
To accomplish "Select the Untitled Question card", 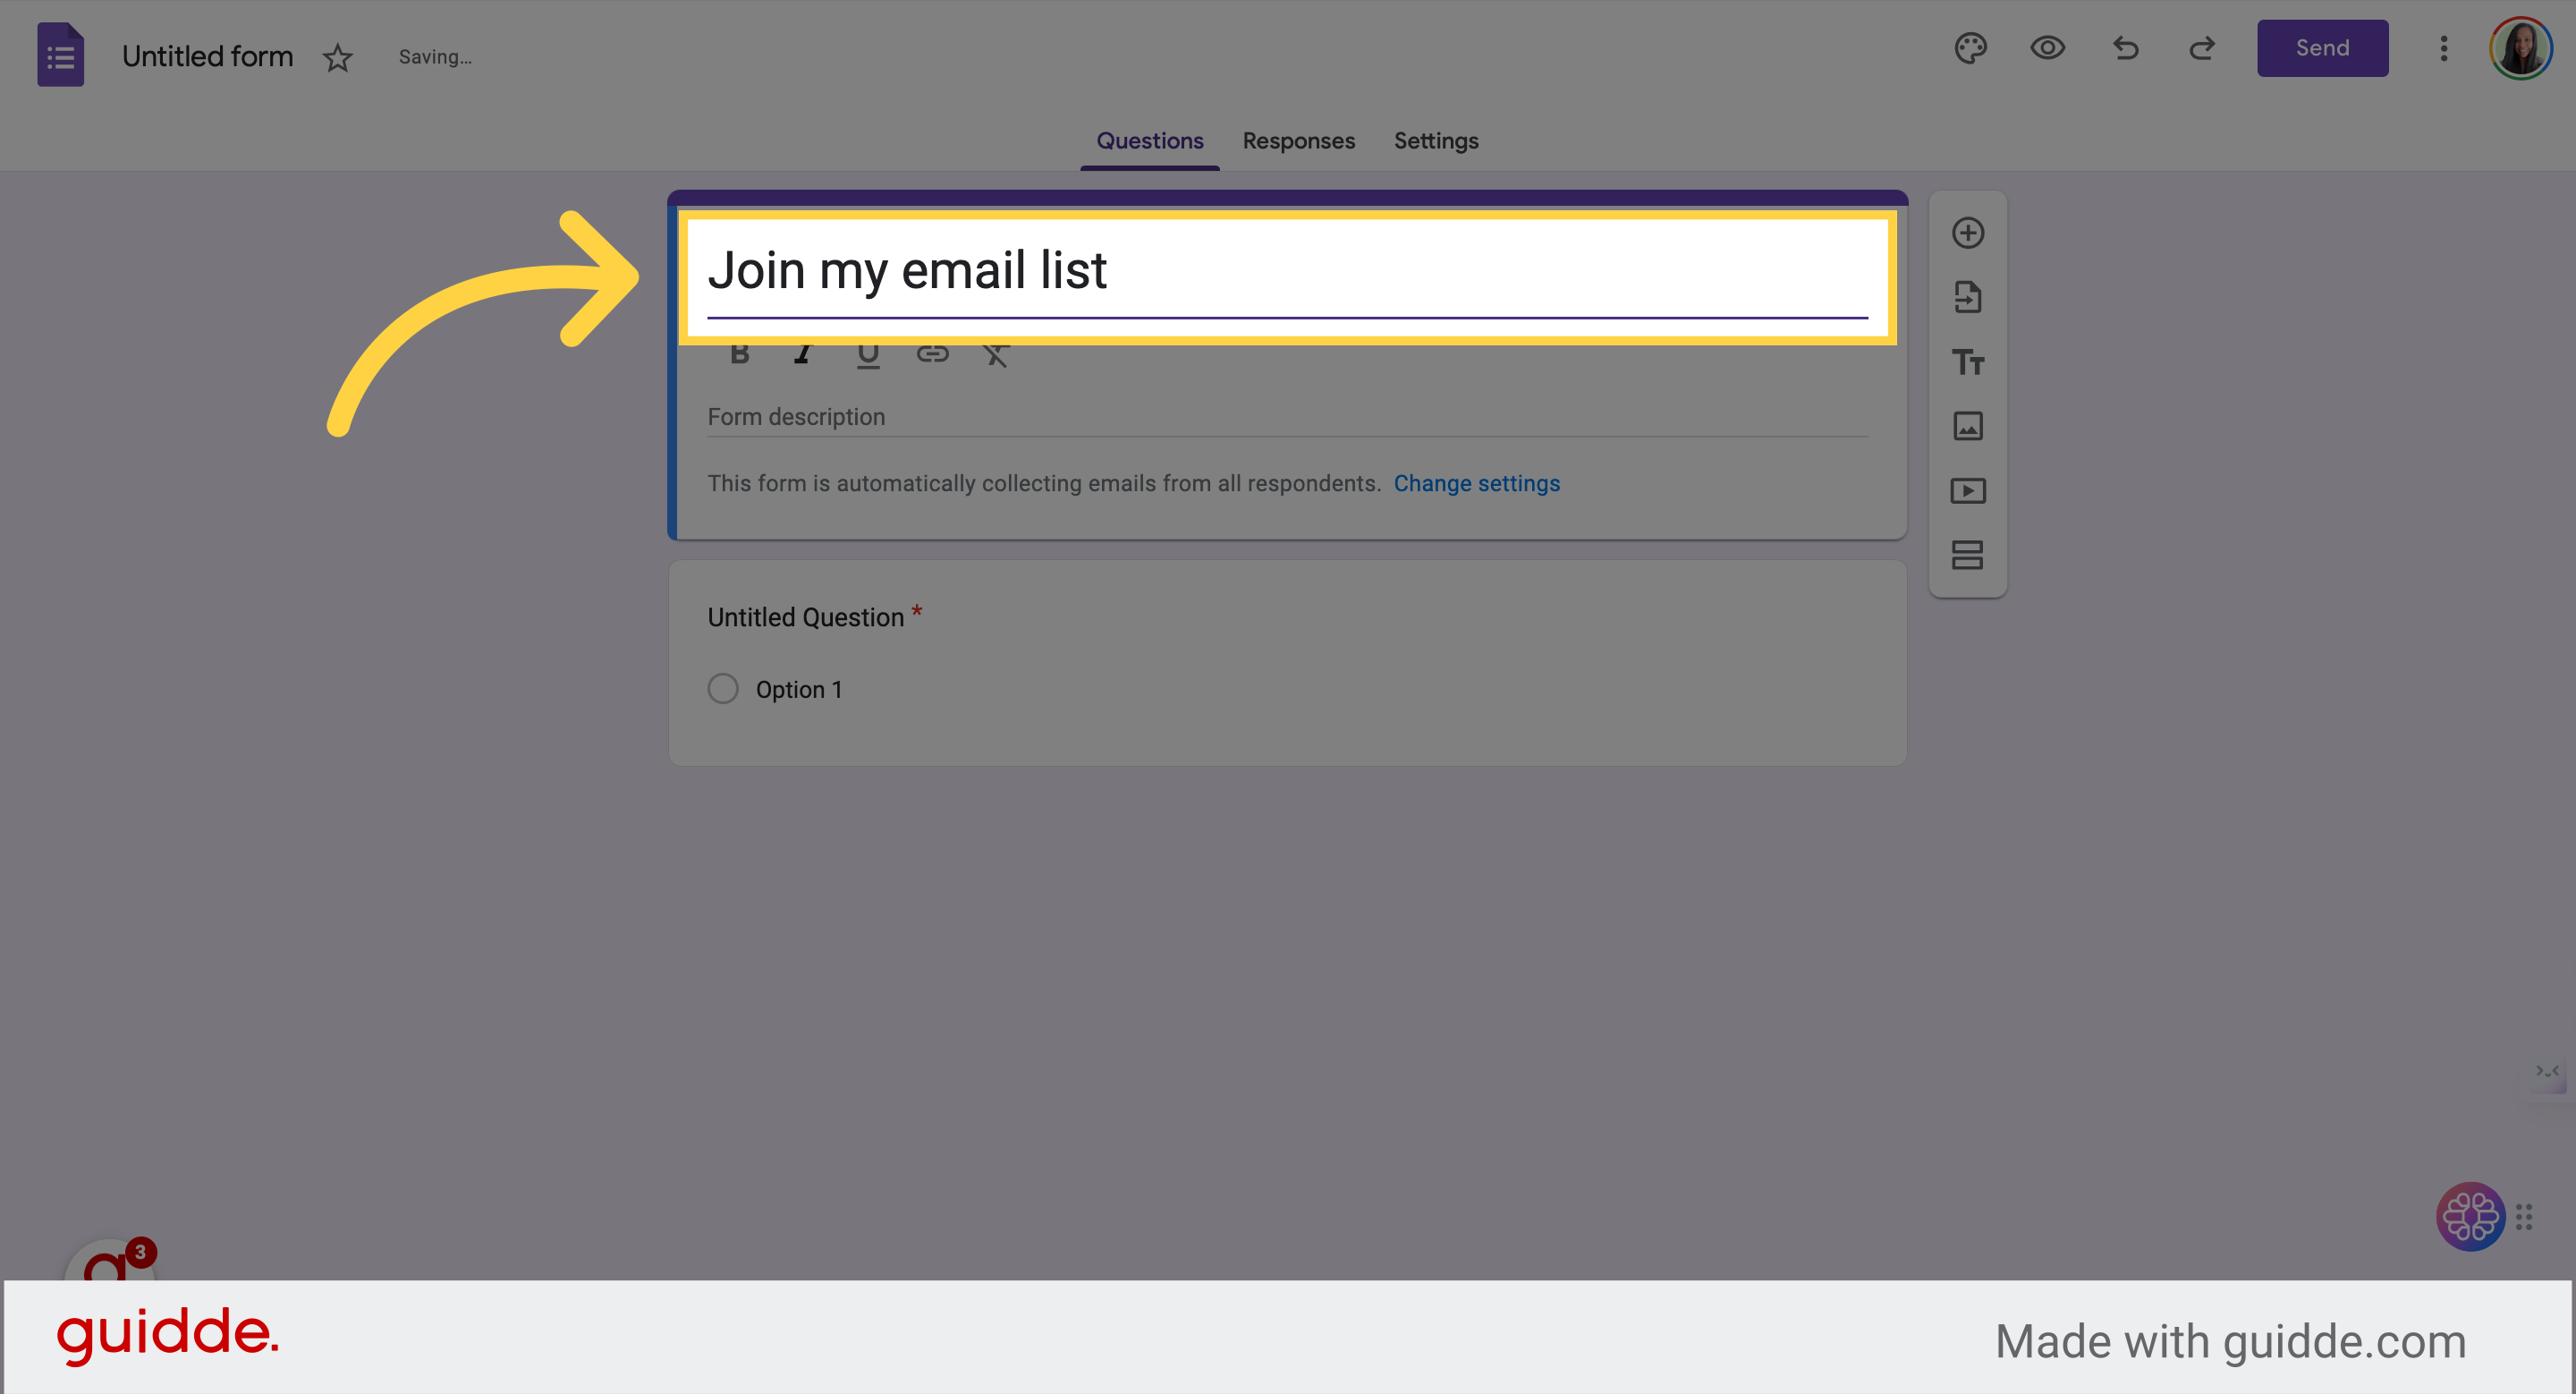I will 1287,663.
